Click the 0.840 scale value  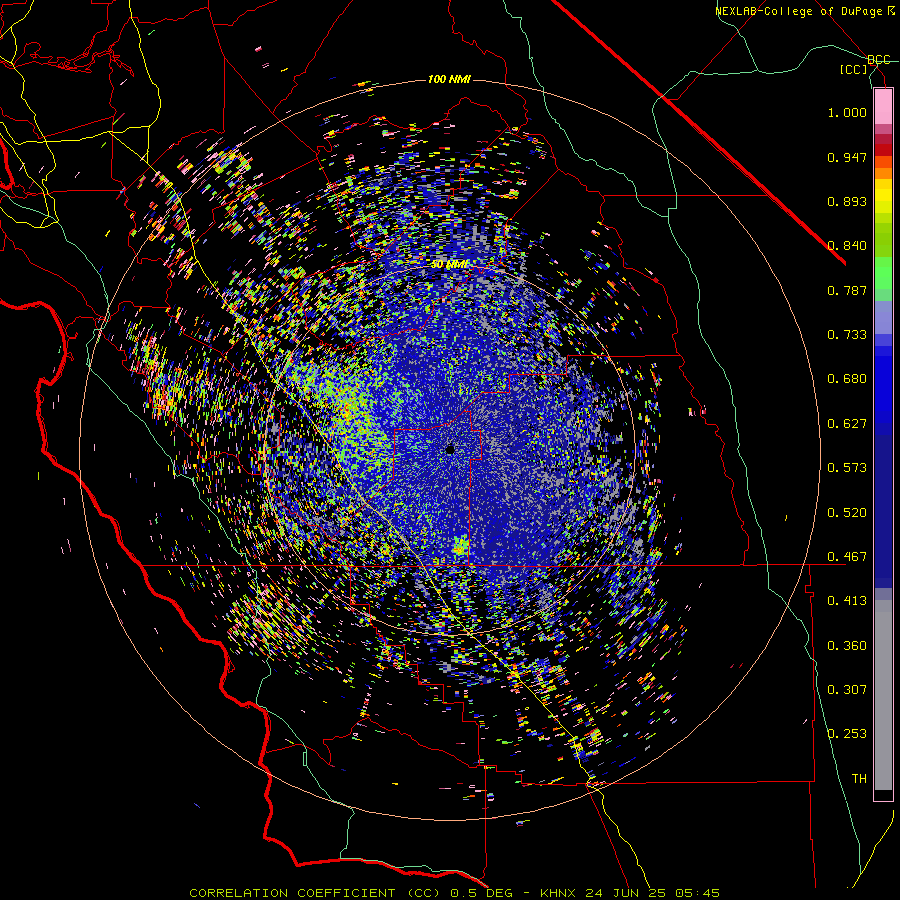(847, 246)
